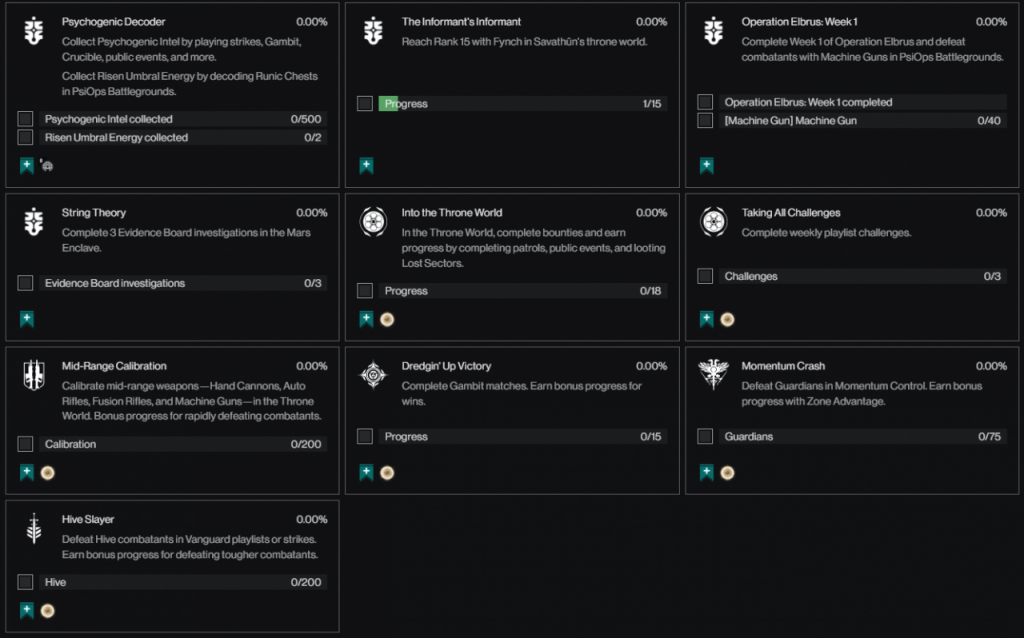The width and height of the screenshot is (1024, 638).
Task: Click the teal reward badge under String Theory
Action: [27, 319]
